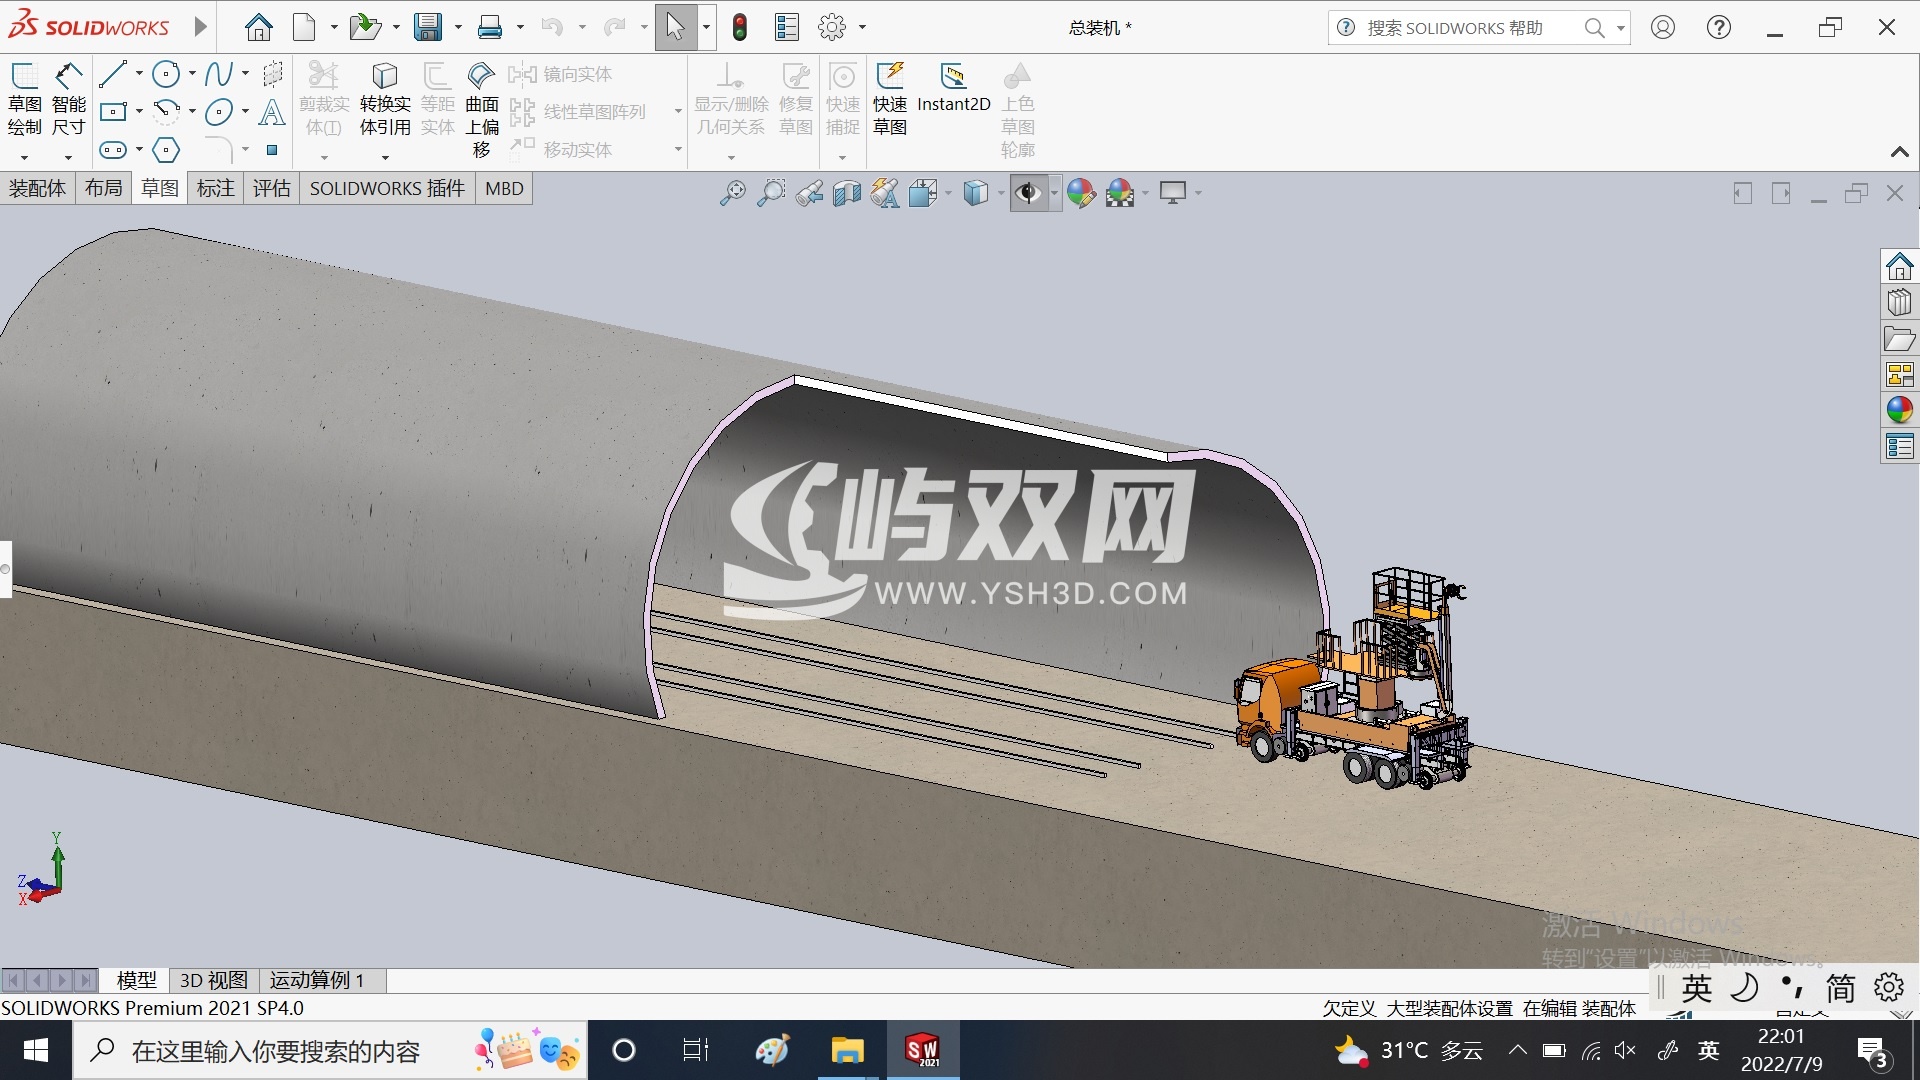Select the Text (A) sketch tool
Screen dimensions: 1920x1080
point(271,112)
